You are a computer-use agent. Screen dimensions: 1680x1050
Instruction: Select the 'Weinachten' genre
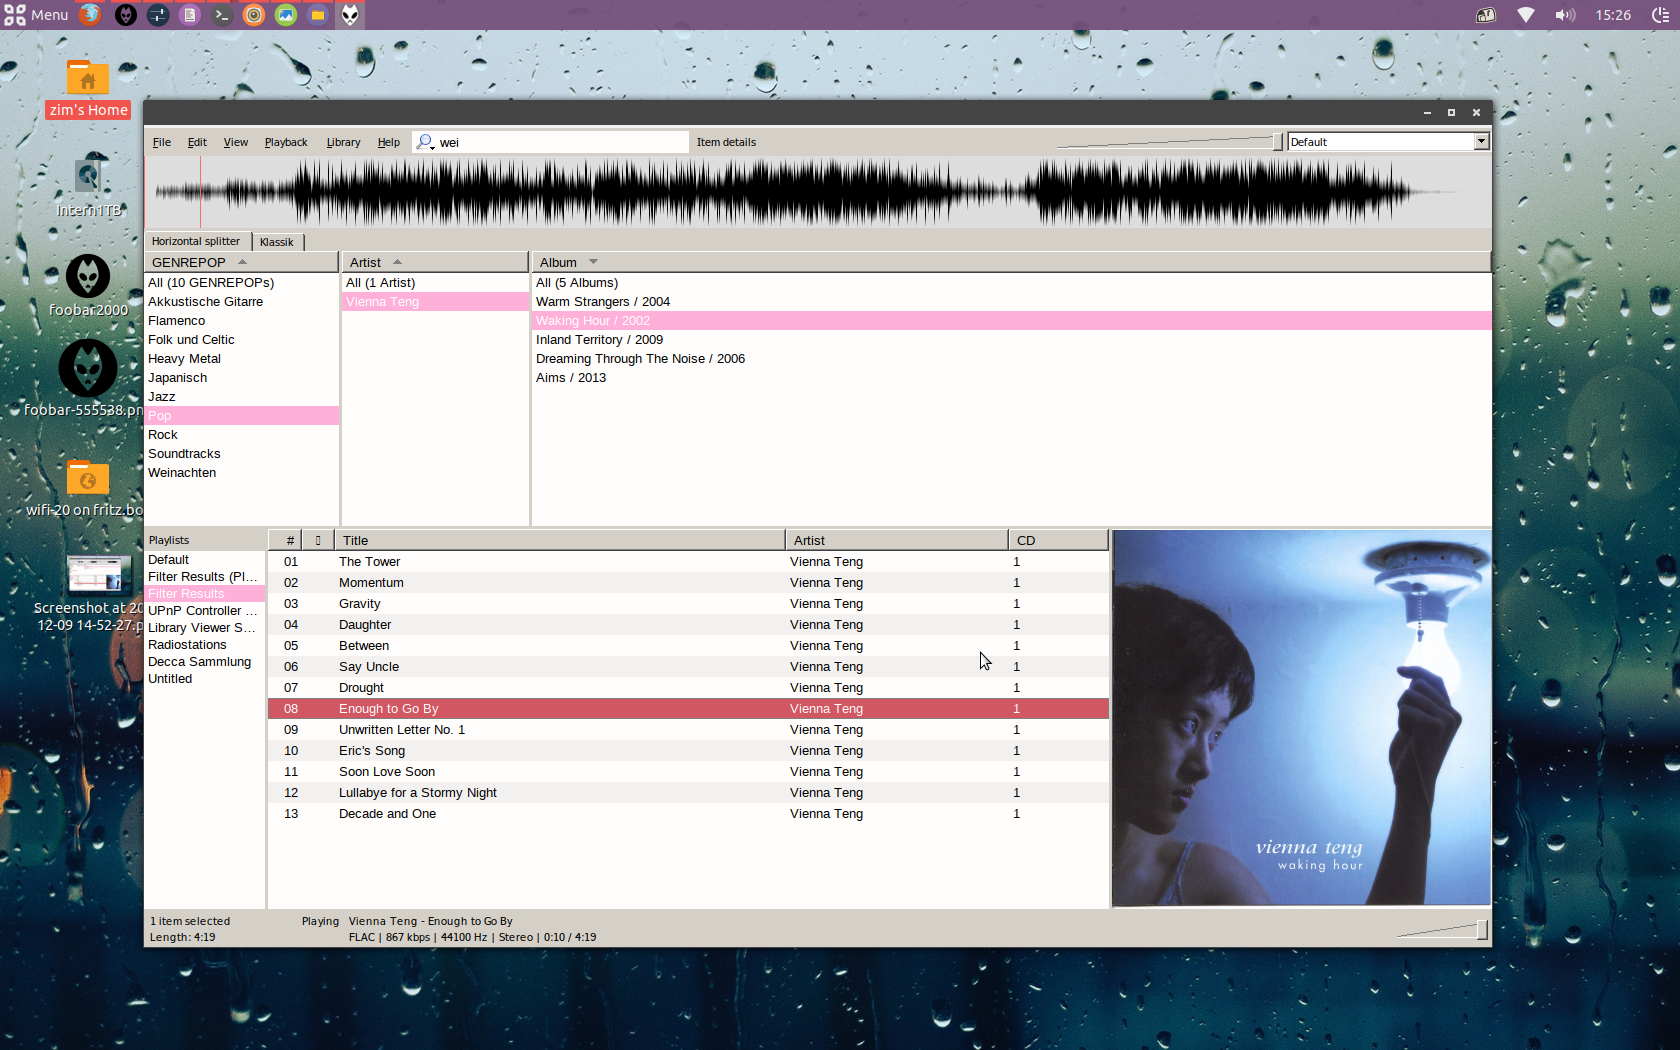coord(241,473)
